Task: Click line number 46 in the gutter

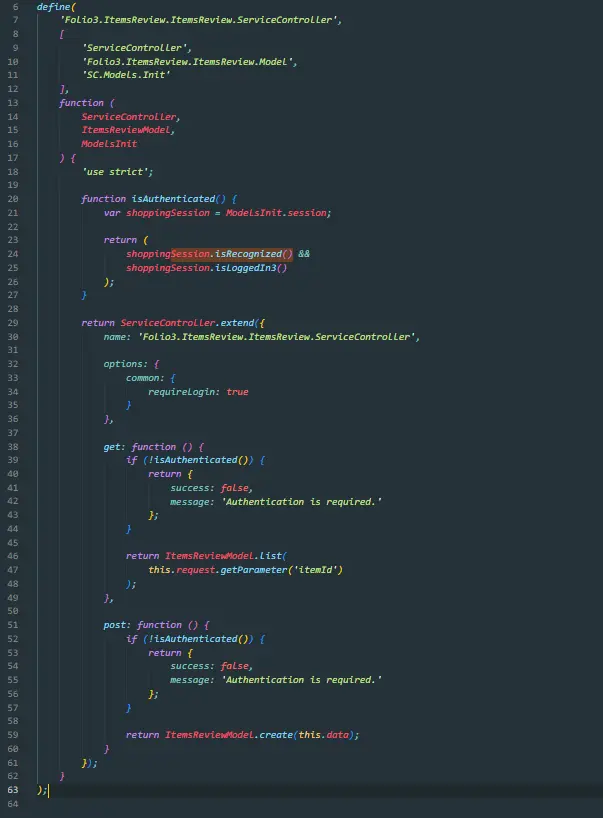Action: 13,556
